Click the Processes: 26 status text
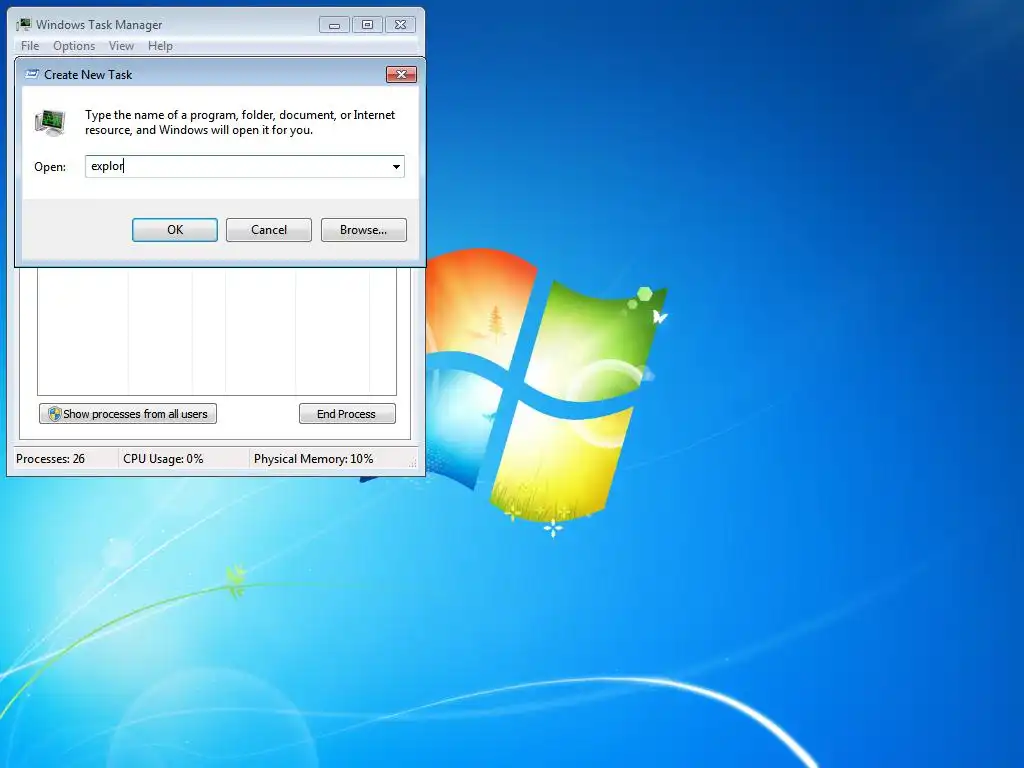 [x=50, y=459]
